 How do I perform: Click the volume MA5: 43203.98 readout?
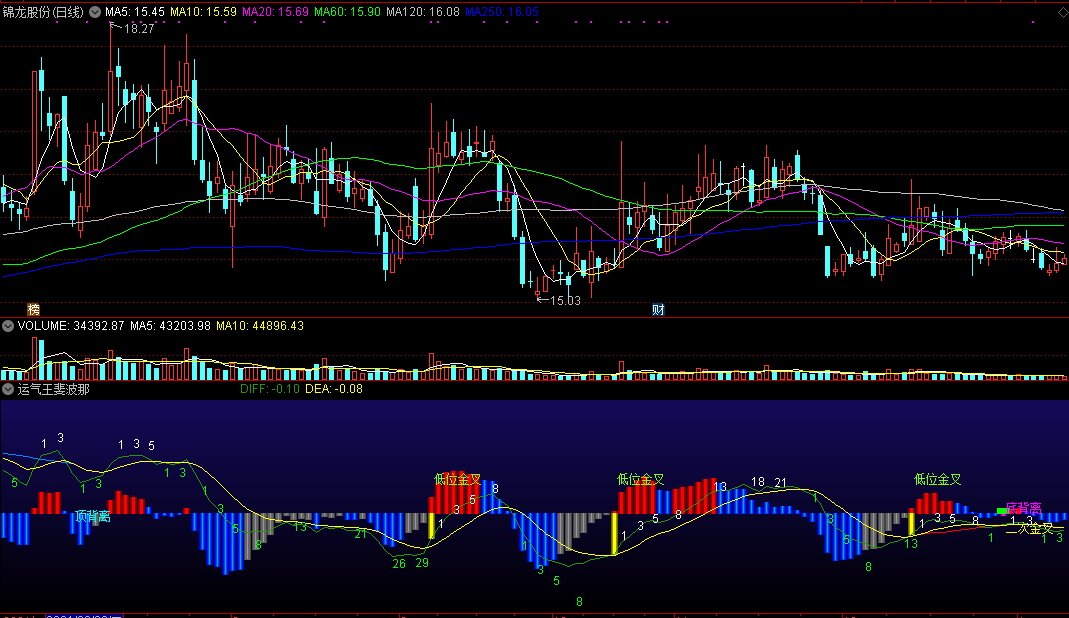[170, 326]
